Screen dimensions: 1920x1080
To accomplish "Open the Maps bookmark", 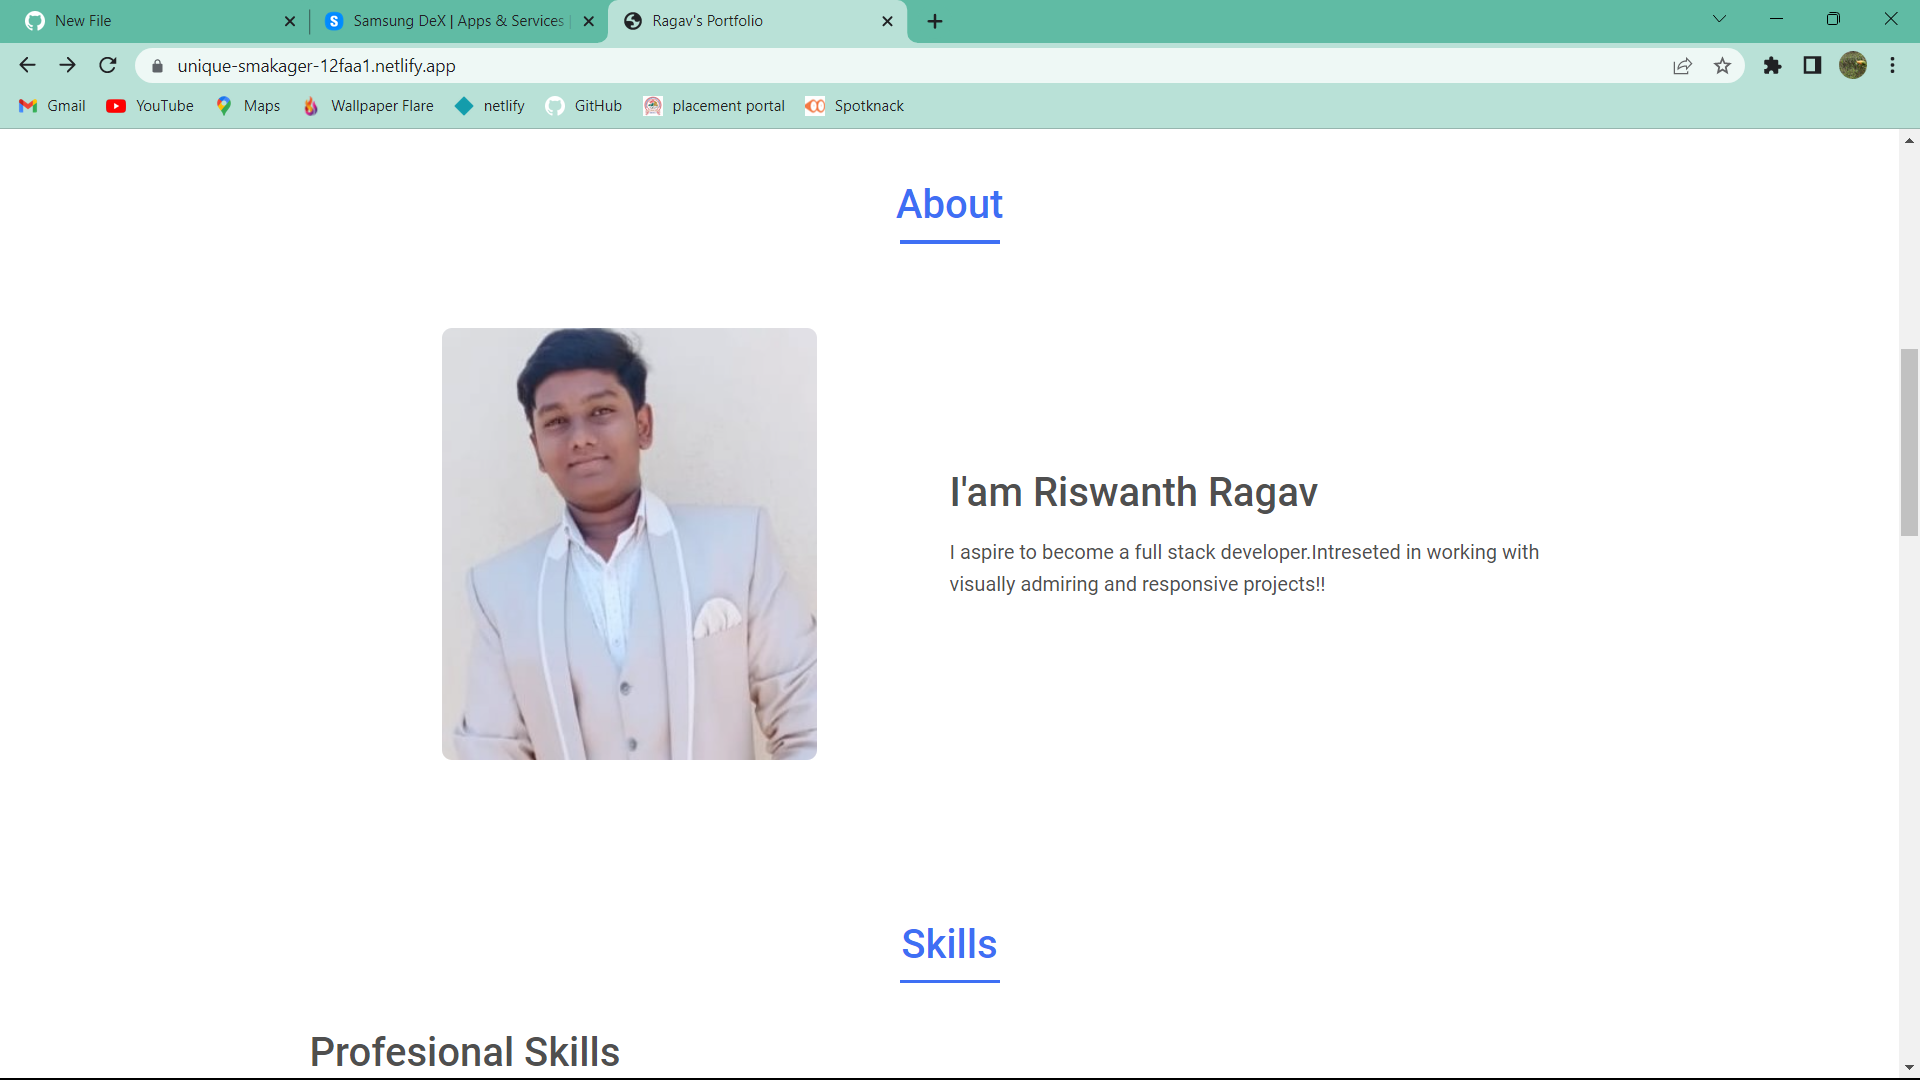I will 249,106.
